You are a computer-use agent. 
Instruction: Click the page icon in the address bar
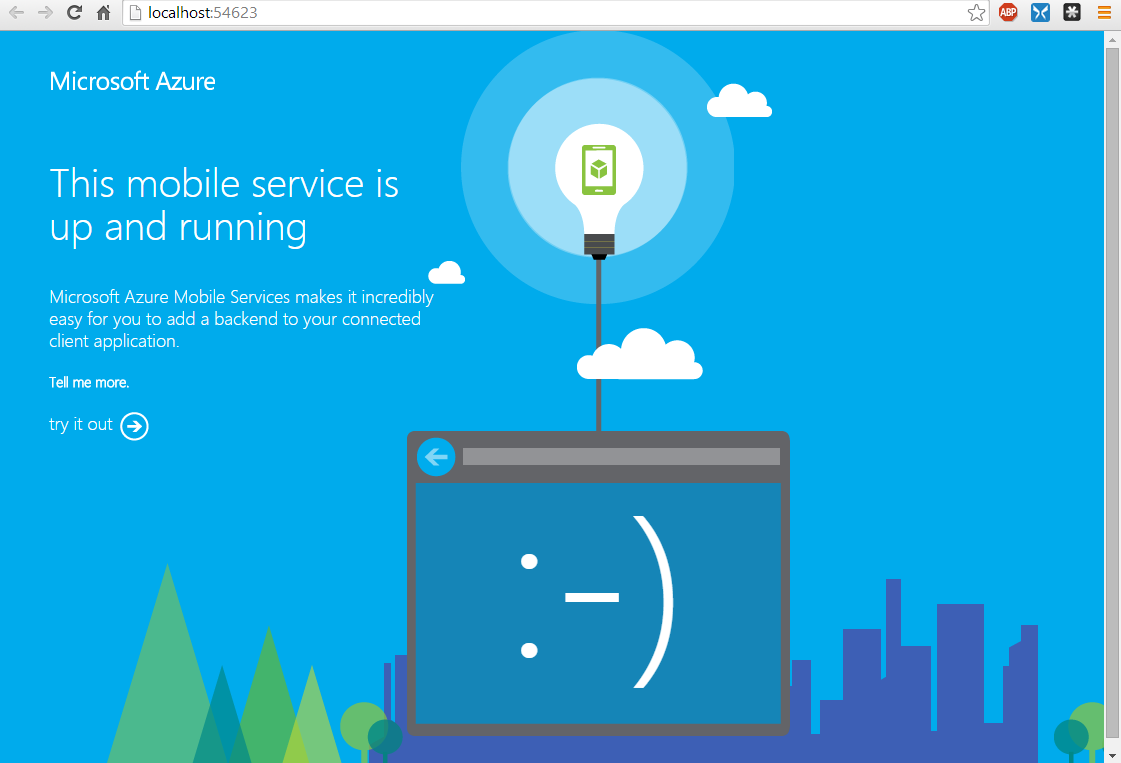(x=135, y=12)
